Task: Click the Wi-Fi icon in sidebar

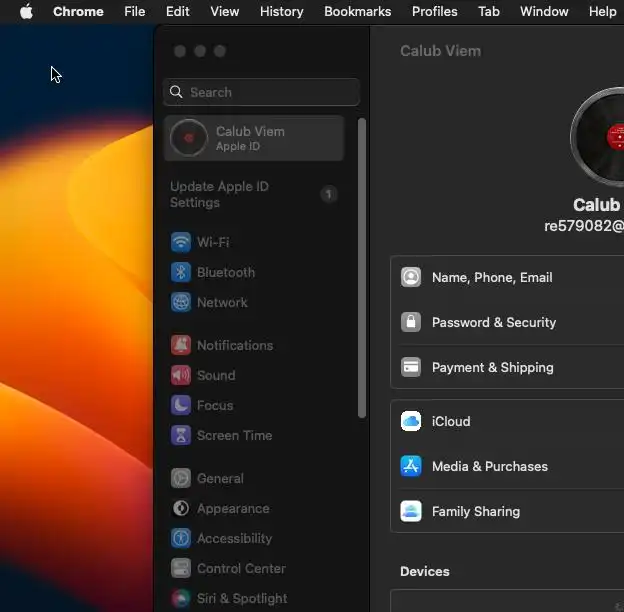Action: coord(181,242)
